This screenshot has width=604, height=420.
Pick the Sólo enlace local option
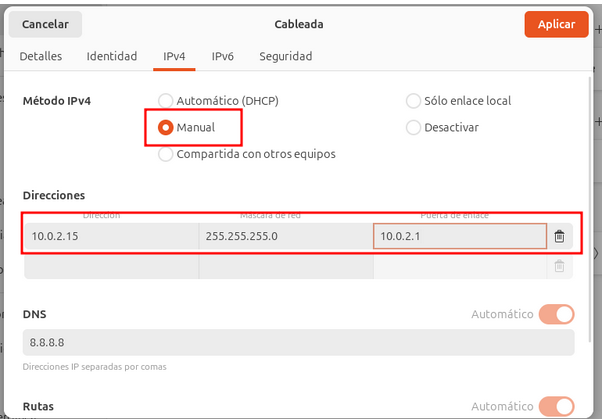[414, 101]
